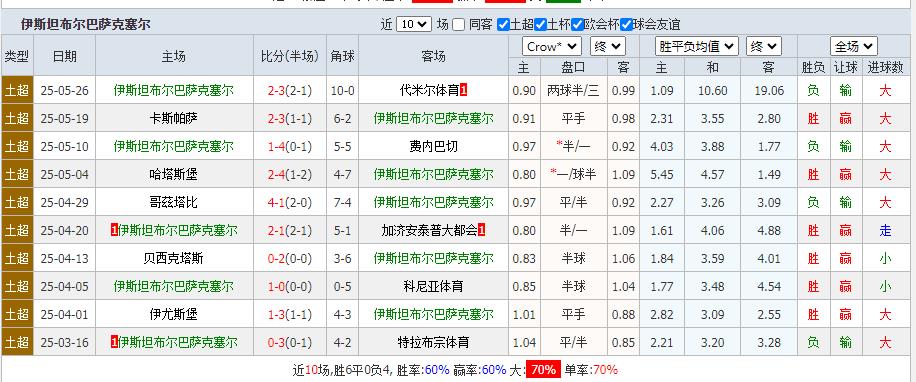Click the 进球数 column header
This screenshot has width=916, height=382.
[886, 67]
